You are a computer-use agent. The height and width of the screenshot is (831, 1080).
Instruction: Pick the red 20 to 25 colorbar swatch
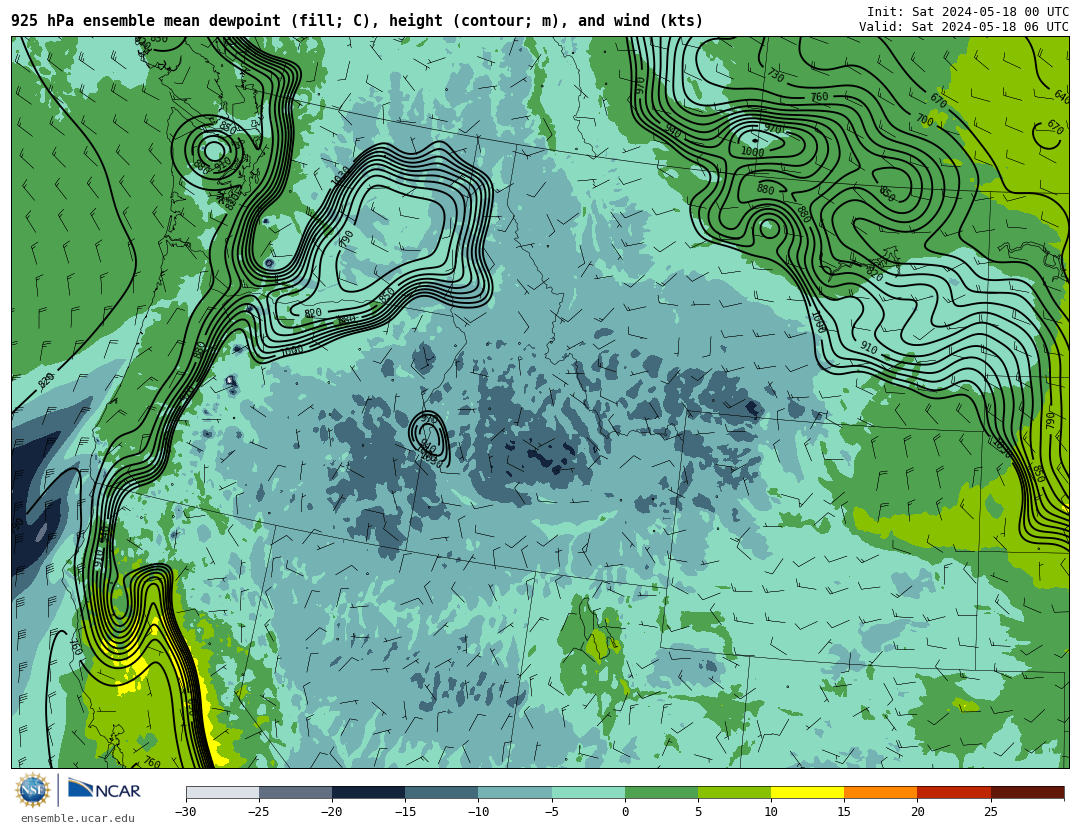(x=954, y=792)
